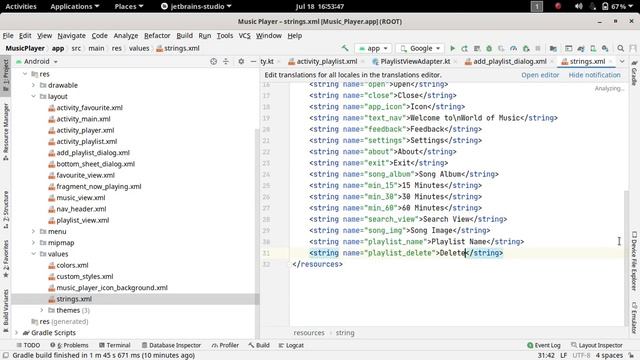Click Hide notification link

point(594,75)
